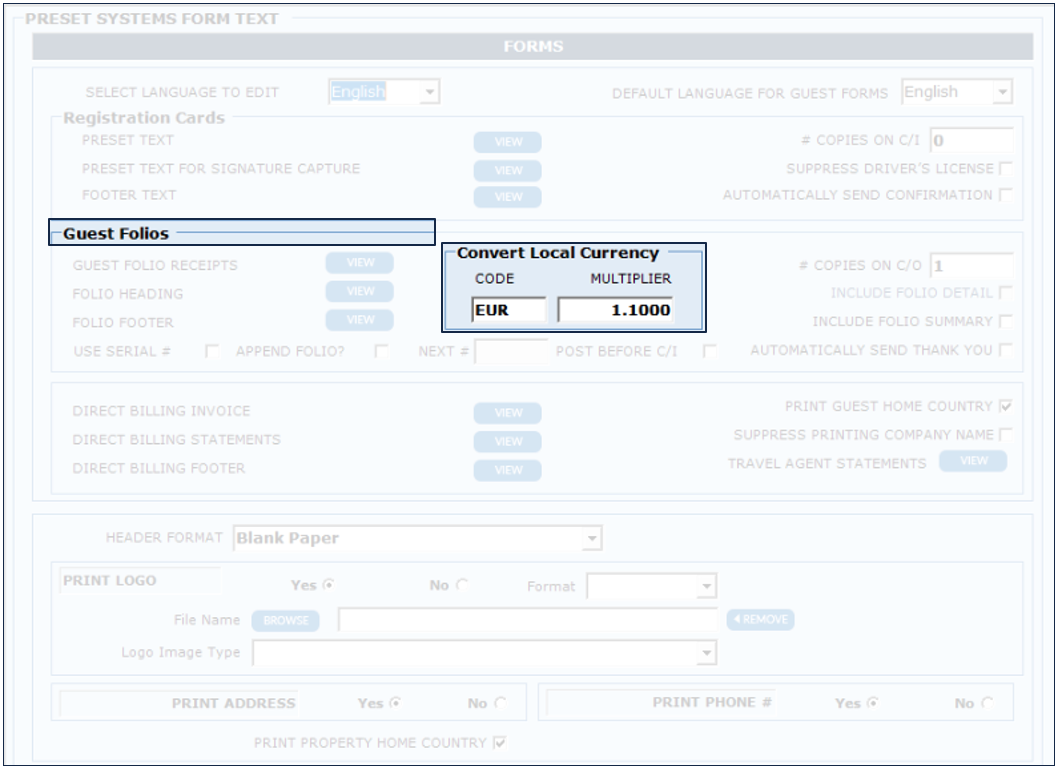Click BROWSE button for logo file name

coord(285,621)
